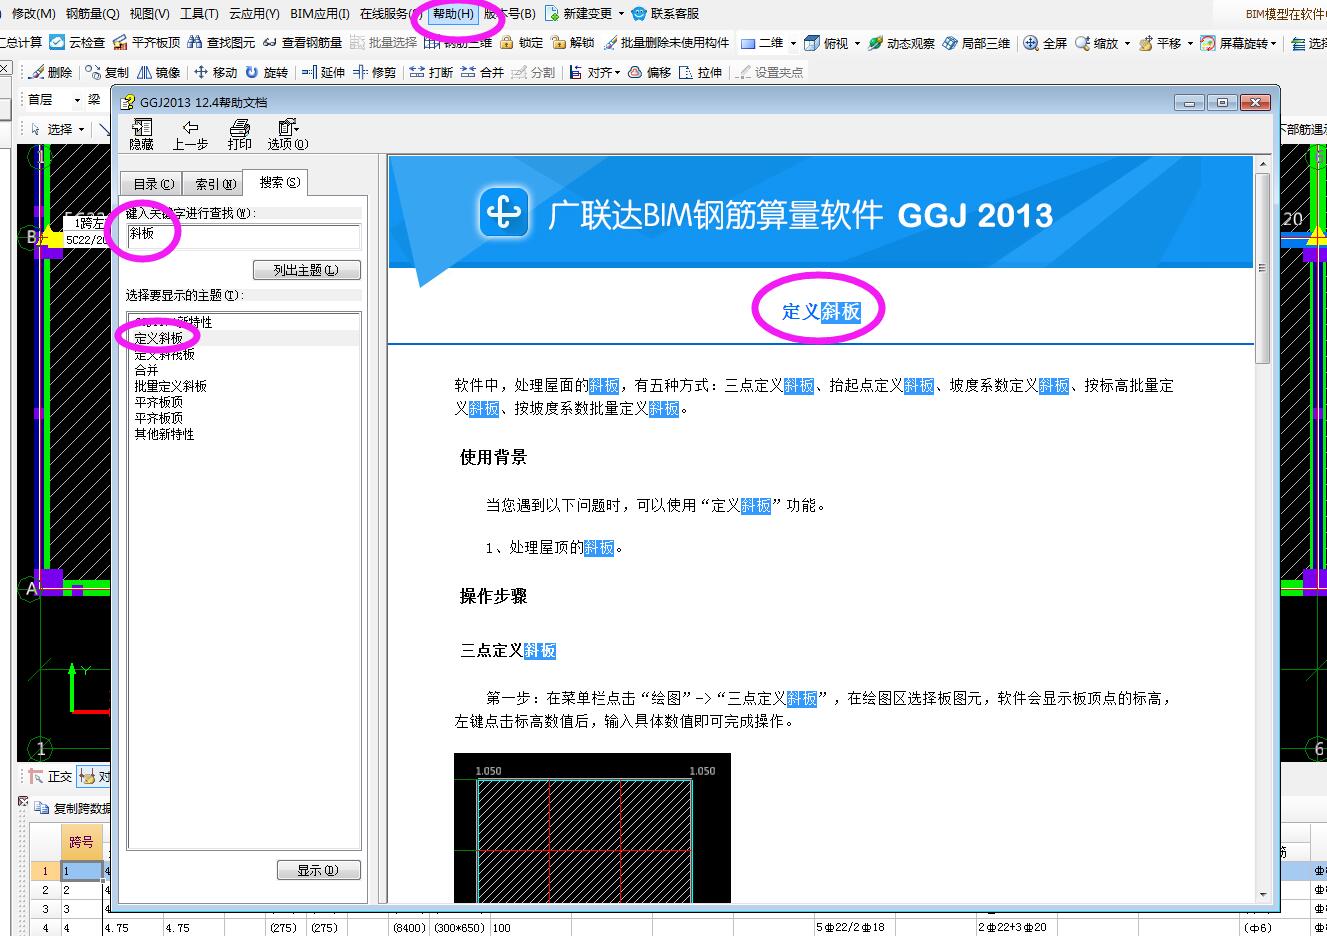1327x936 pixels.
Task: Click the 隐藏 hide button in help window
Action: click(142, 134)
